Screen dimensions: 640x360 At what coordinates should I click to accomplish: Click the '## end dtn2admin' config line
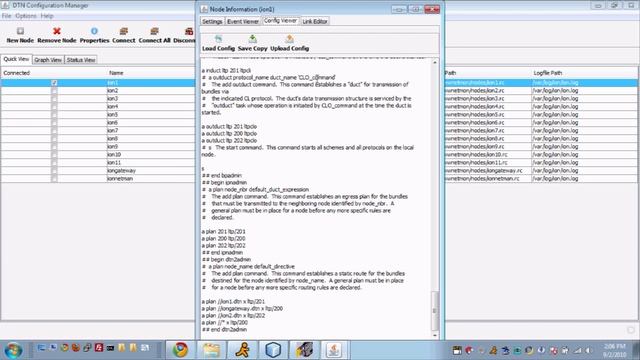coord(224,329)
